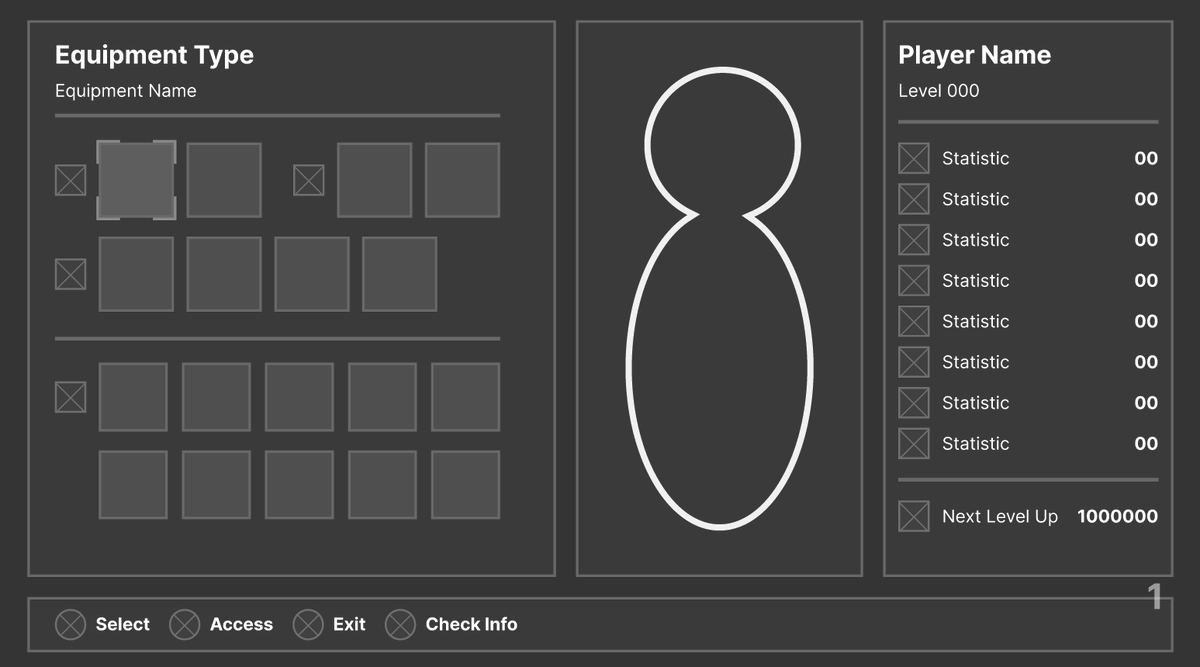Select the middle slot in the upper five-slot row
The height and width of the screenshot is (667, 1200).
299,397
